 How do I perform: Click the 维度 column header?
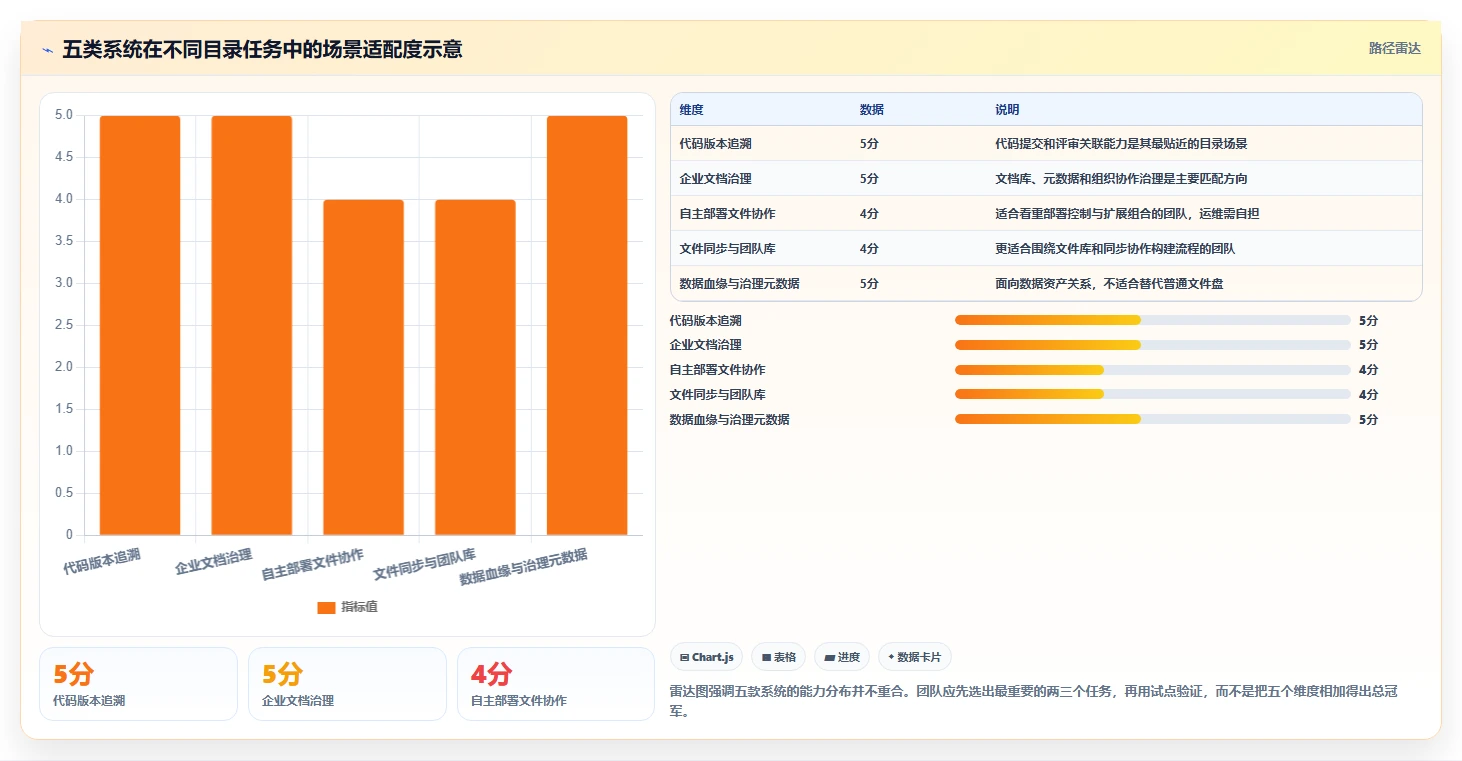click(691, 110)
